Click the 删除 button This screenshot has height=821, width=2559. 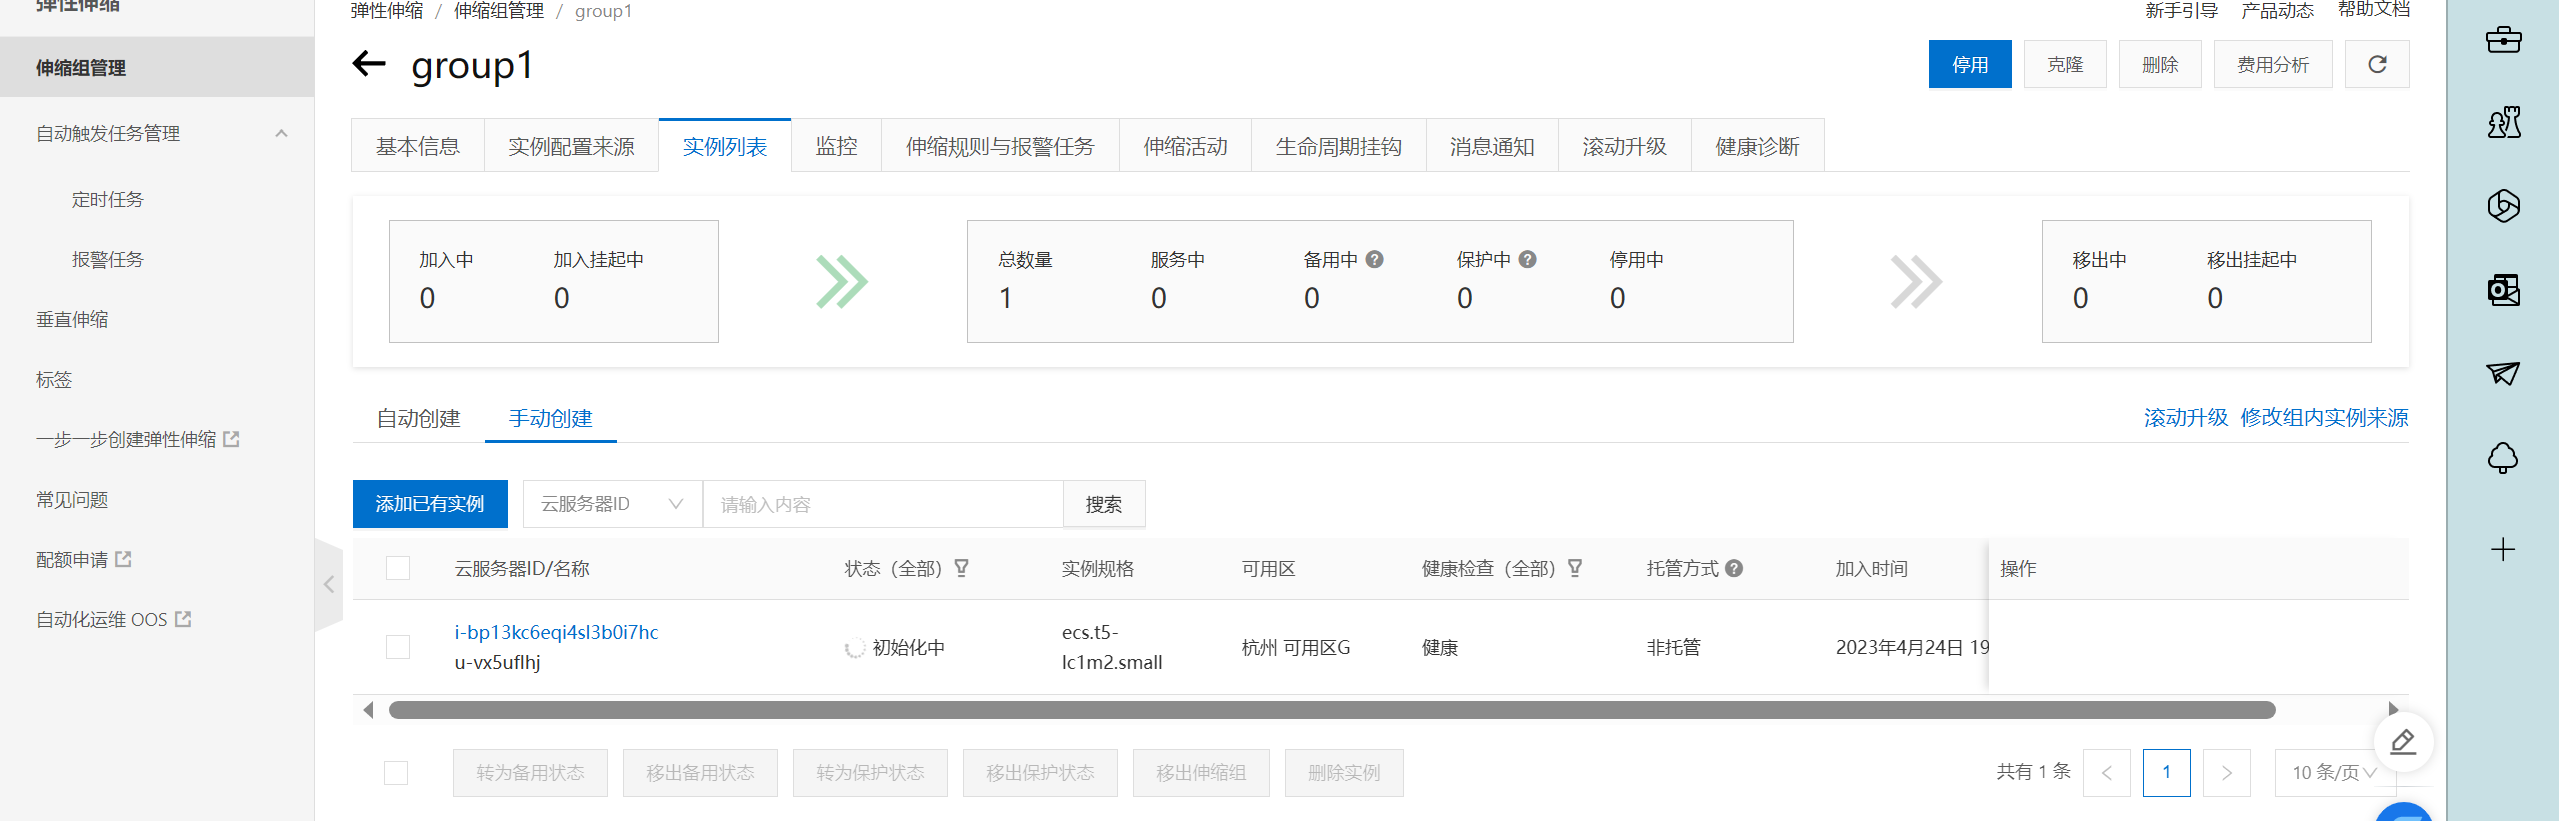[x=2160, y=64]
